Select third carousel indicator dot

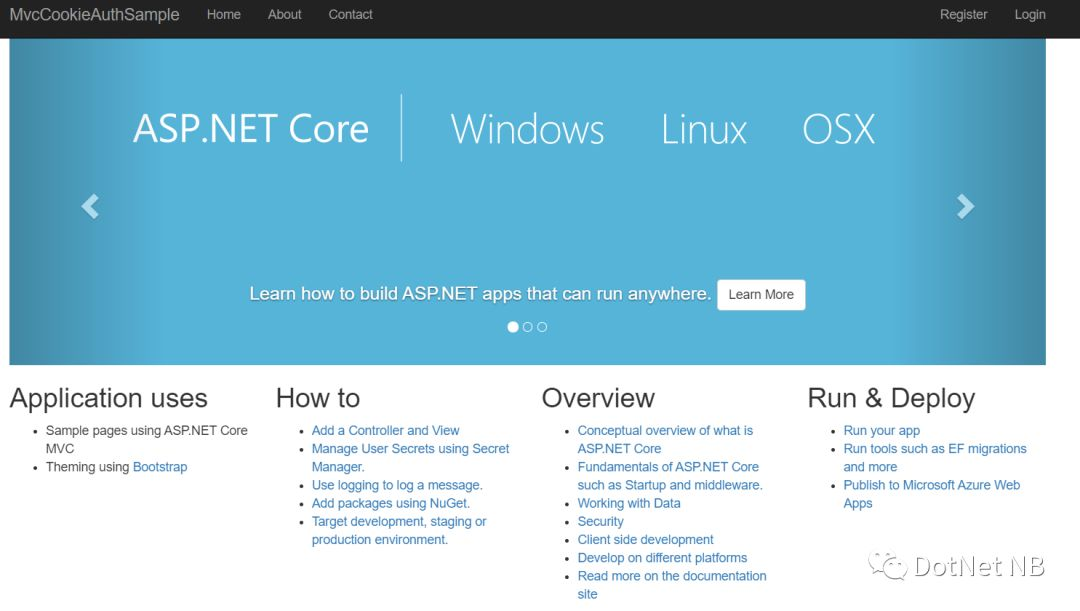[542, 327]
